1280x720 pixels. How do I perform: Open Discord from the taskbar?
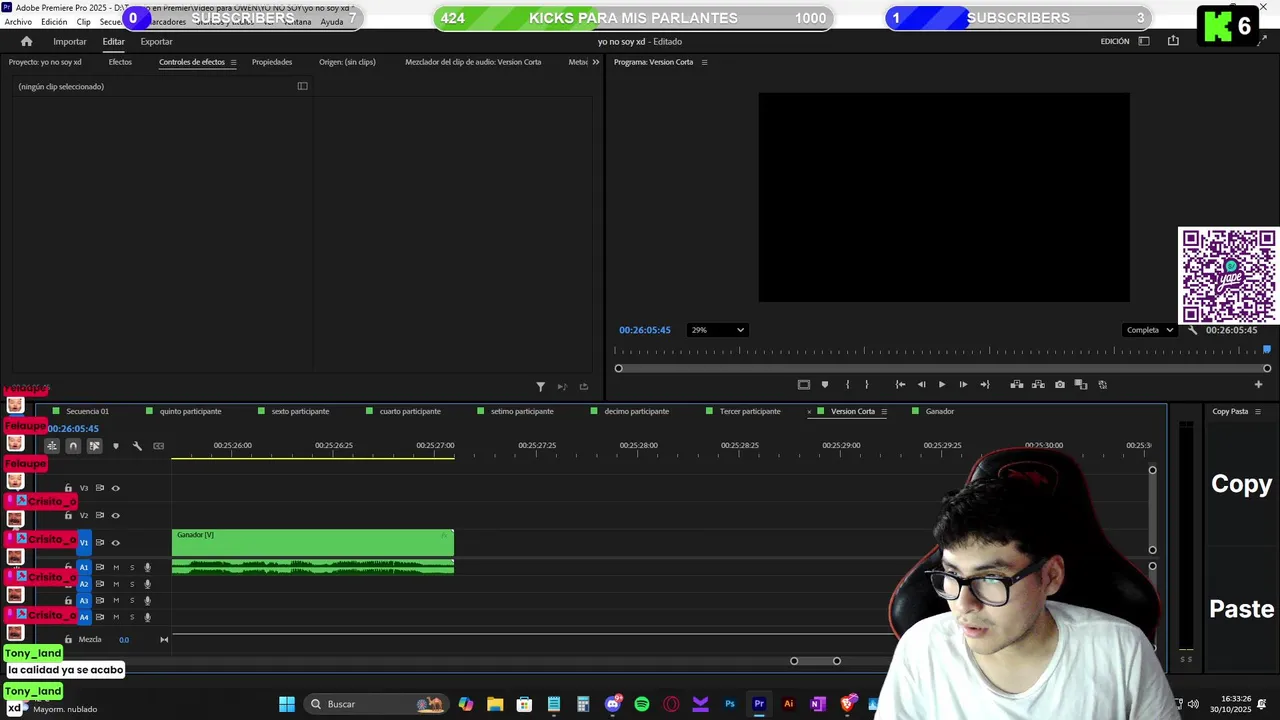point(613,704)
